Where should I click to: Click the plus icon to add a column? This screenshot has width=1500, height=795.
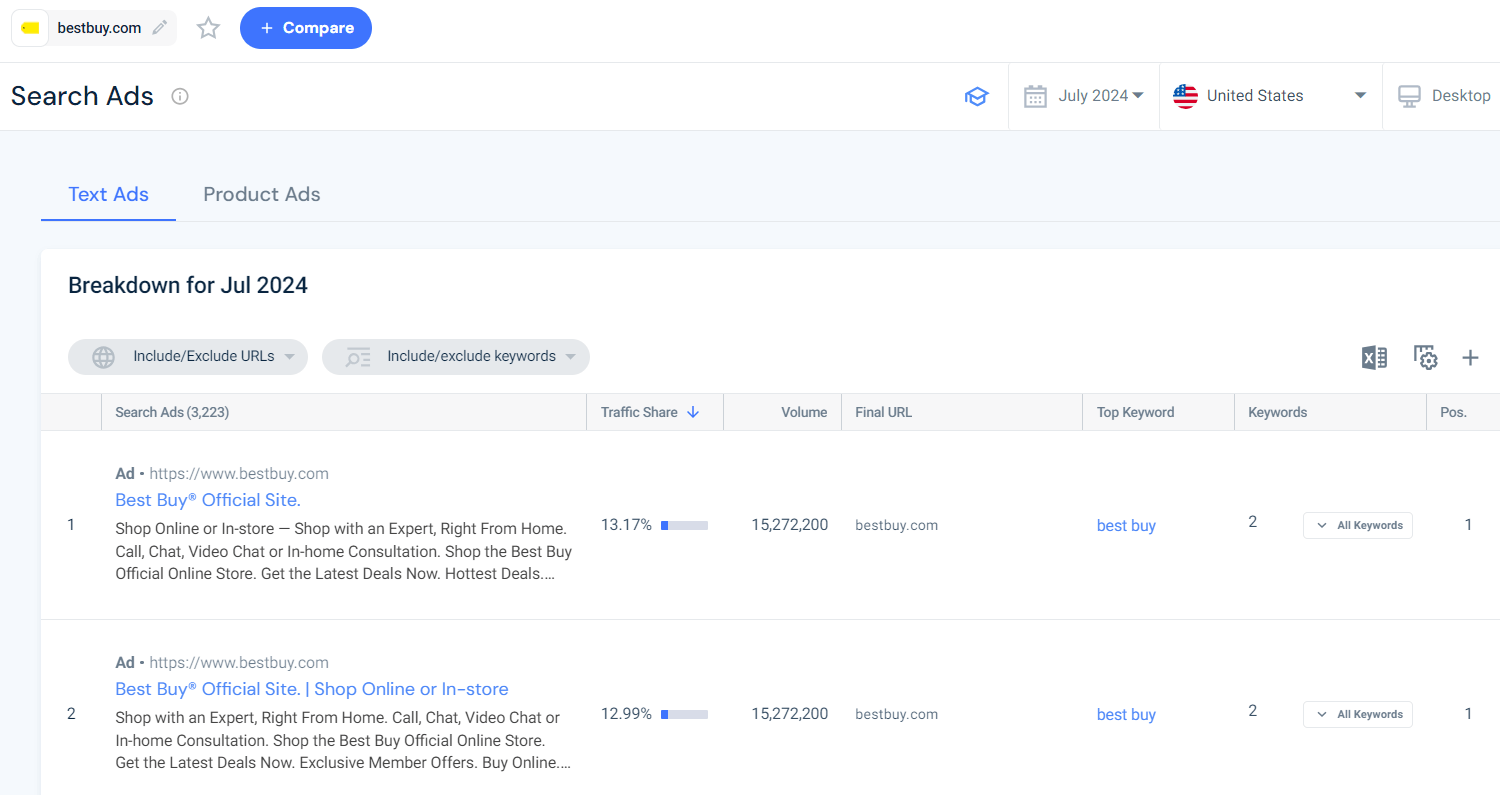(1471, 357)
